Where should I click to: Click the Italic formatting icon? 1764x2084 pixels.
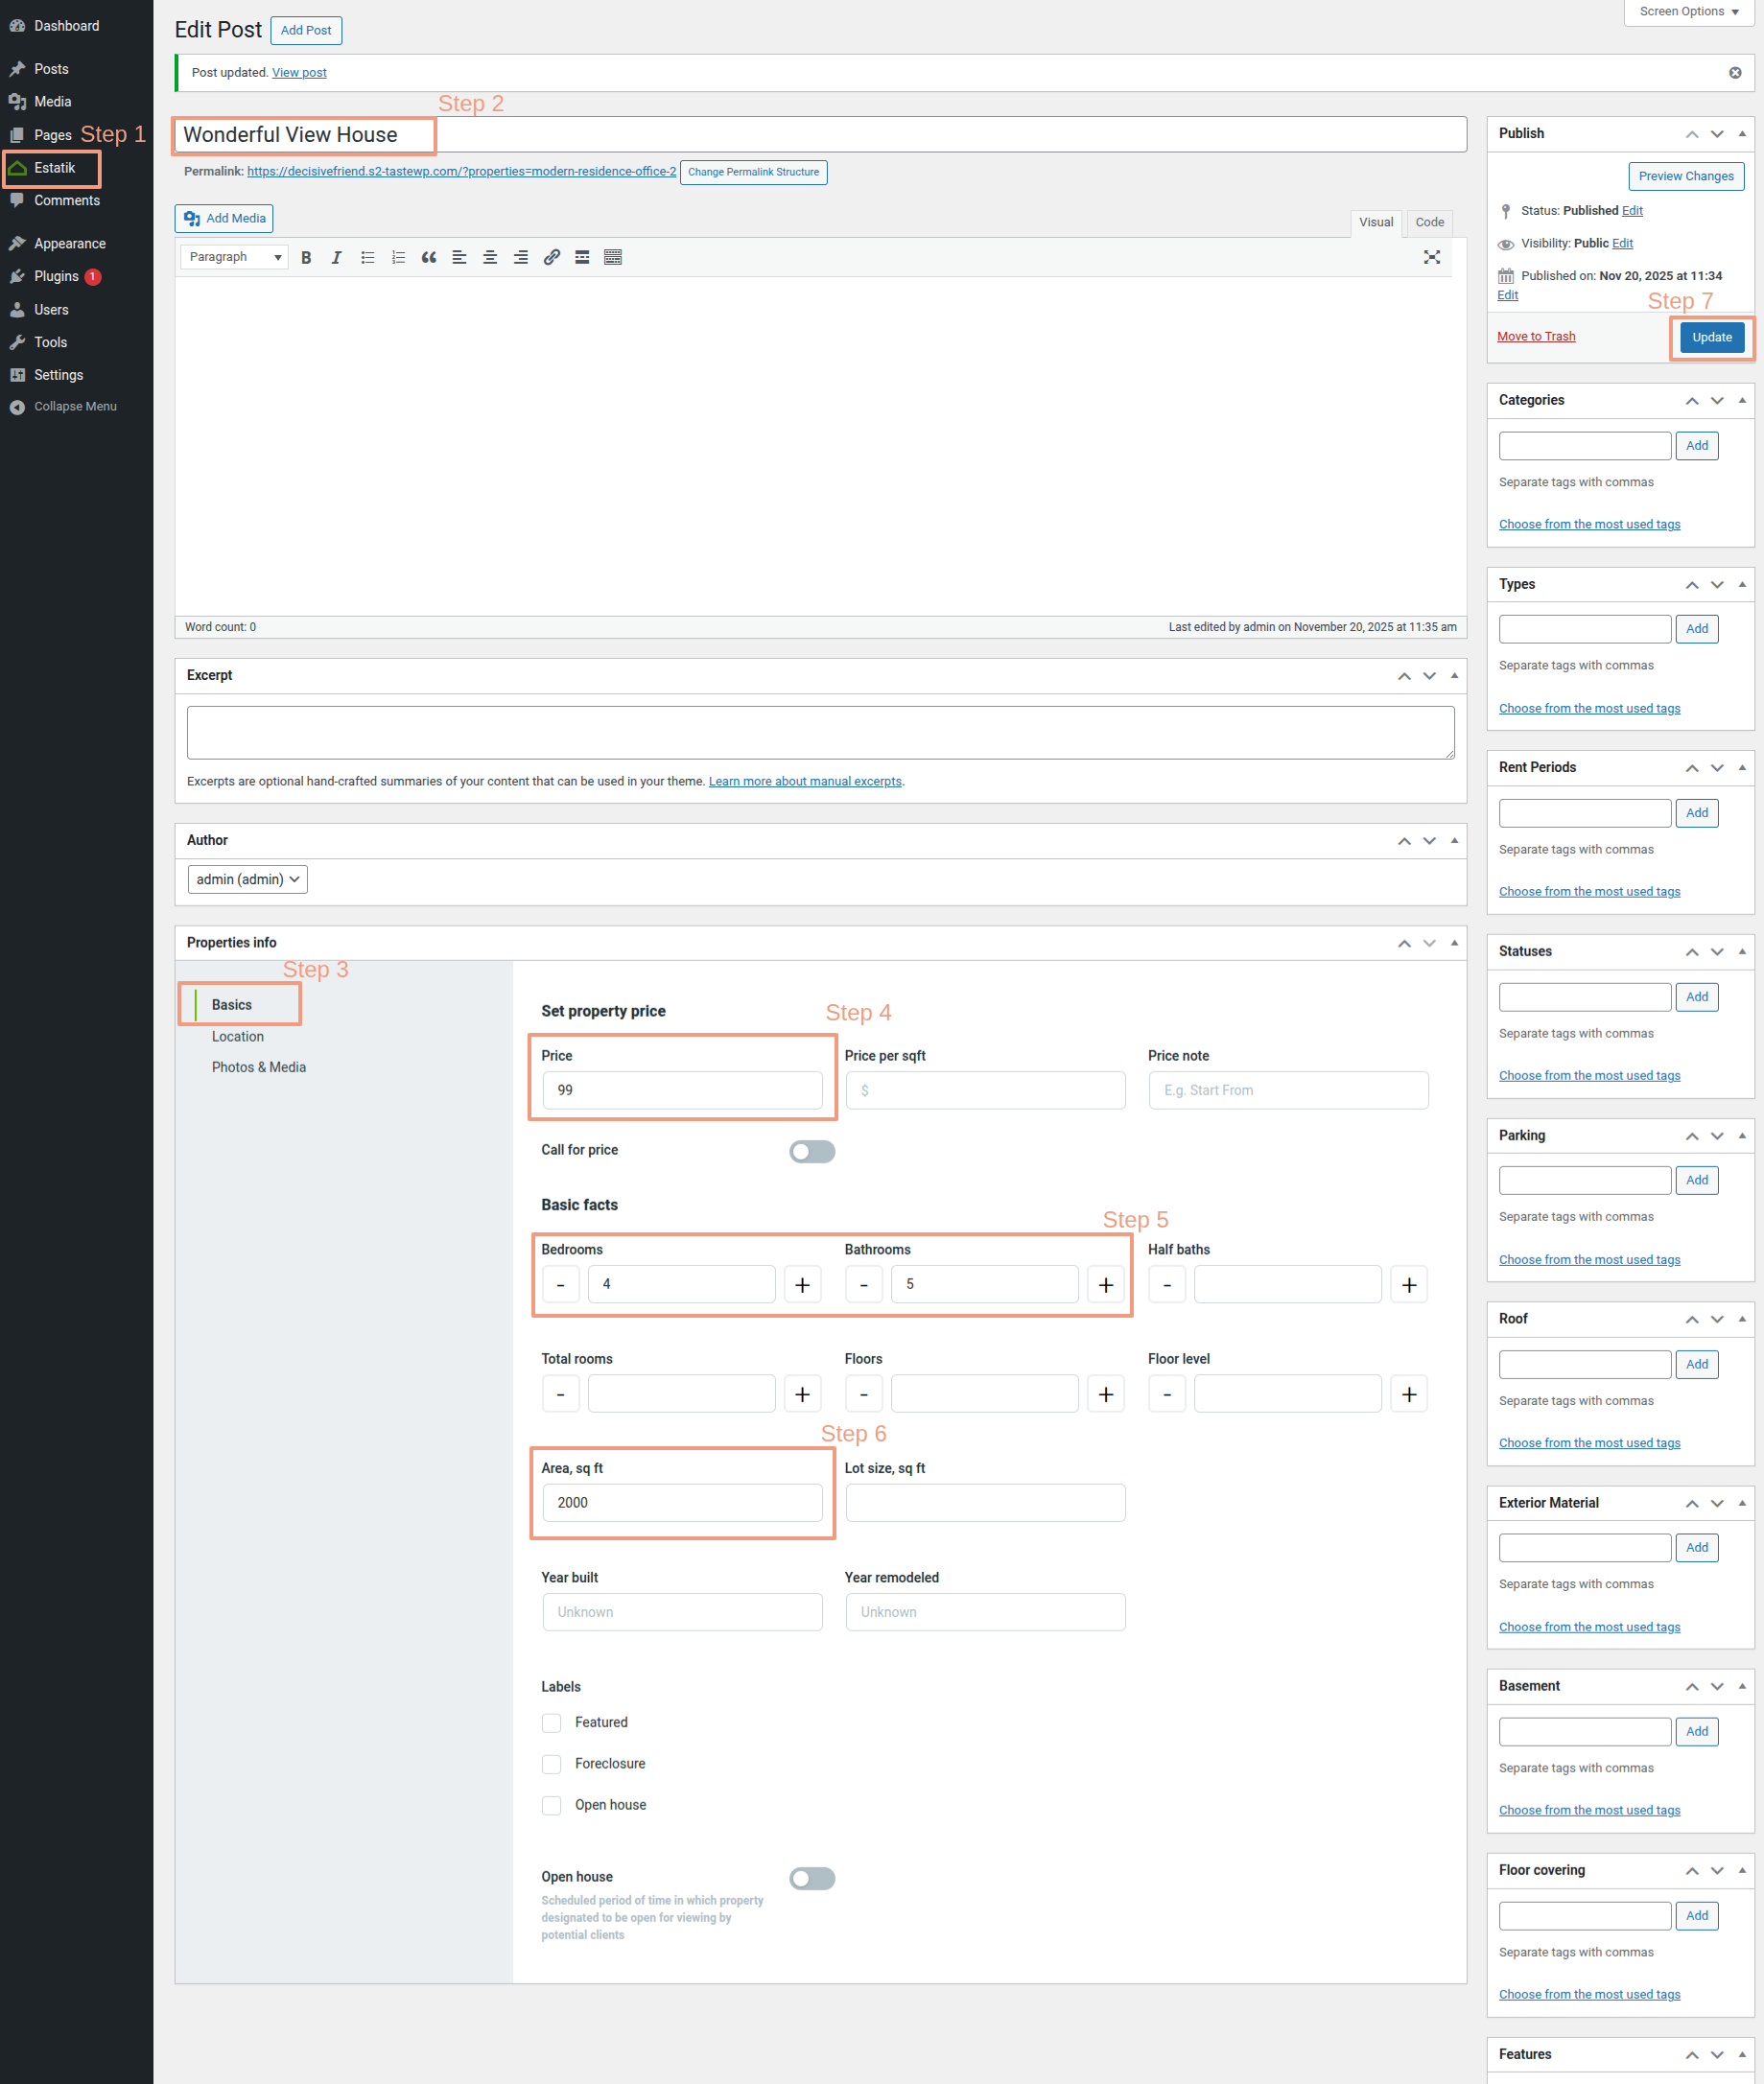pos(336,257)
